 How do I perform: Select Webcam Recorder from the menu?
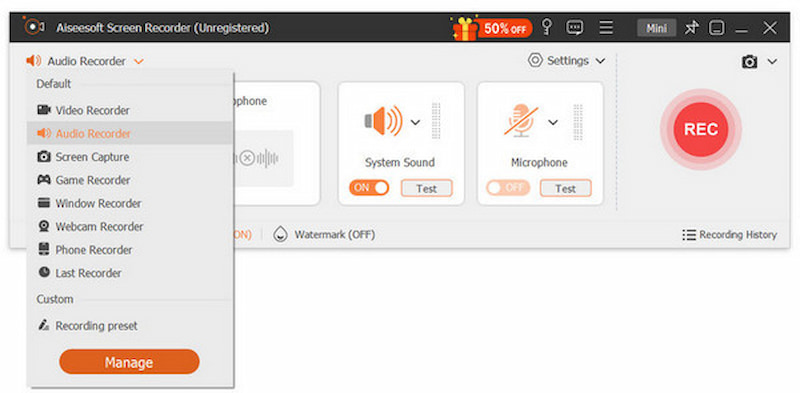pyautogui.click(x=130, y=226)
